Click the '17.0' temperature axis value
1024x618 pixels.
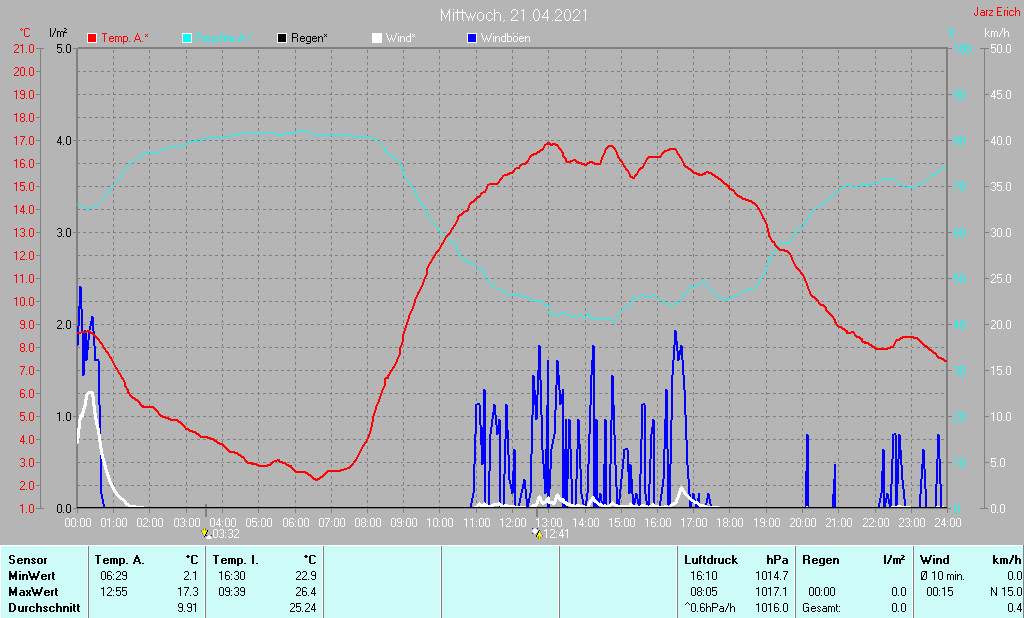pos(24,140)
